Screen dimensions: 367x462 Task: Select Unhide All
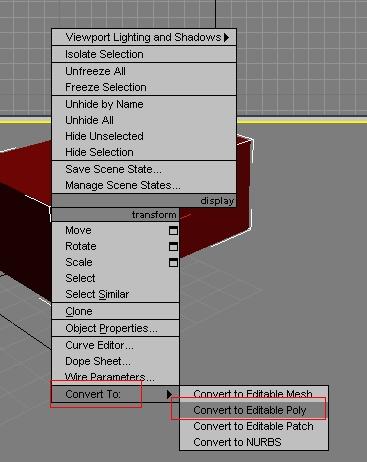pyautogui.click(x=144, y=120)
